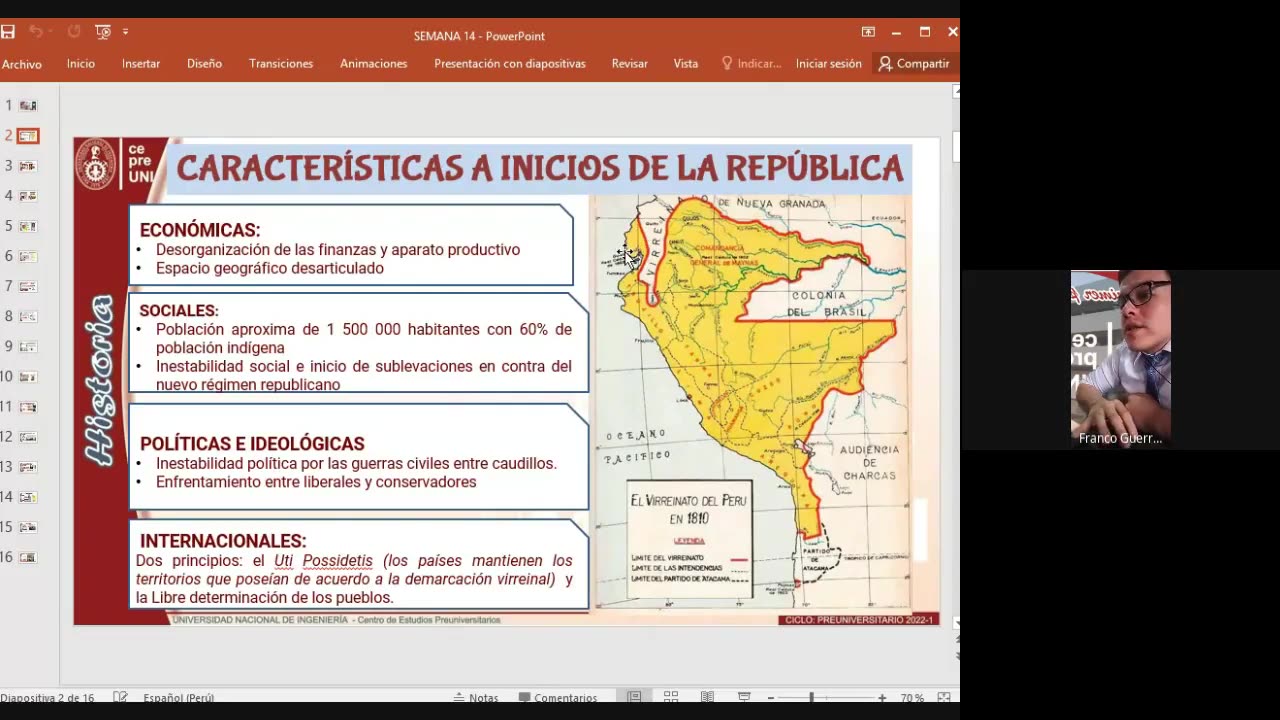This screenshot has width=1280, height=720.
Task: Select slide 7 thumbnail
Action: point(28,286)
